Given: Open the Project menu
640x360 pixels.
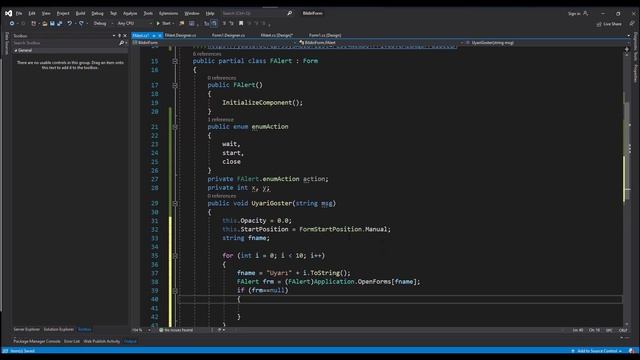Looking at the screenshot, I should [63, 13].
